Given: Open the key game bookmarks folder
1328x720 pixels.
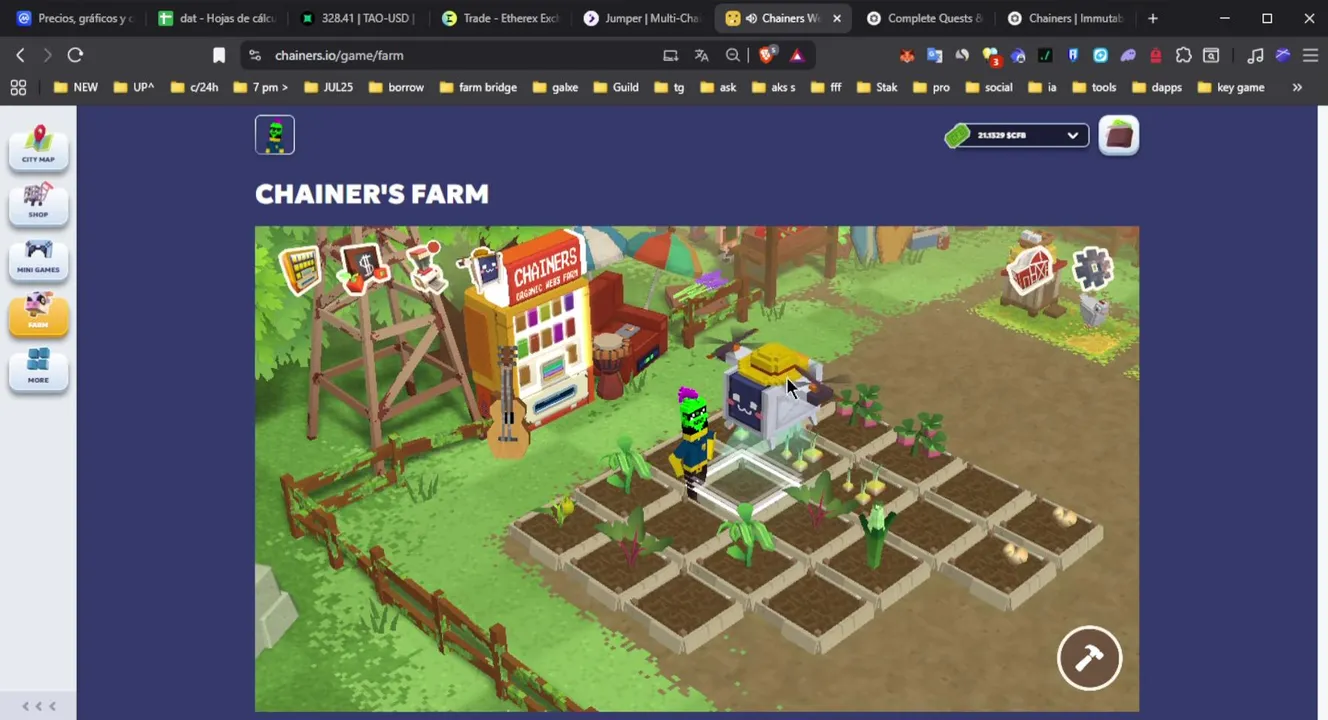Looking at the screenshot, I should (1231, 87).
